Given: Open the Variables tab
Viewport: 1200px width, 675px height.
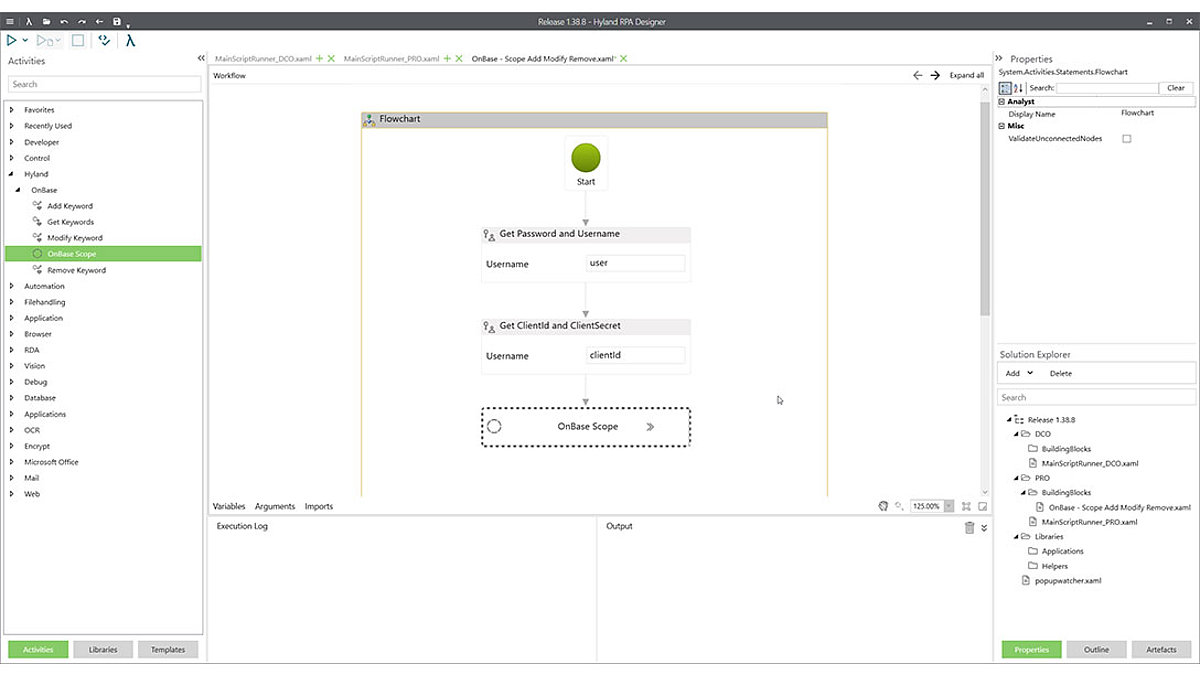Looking at the screenshot, I should pyautogui.click(x=229, y=506).
